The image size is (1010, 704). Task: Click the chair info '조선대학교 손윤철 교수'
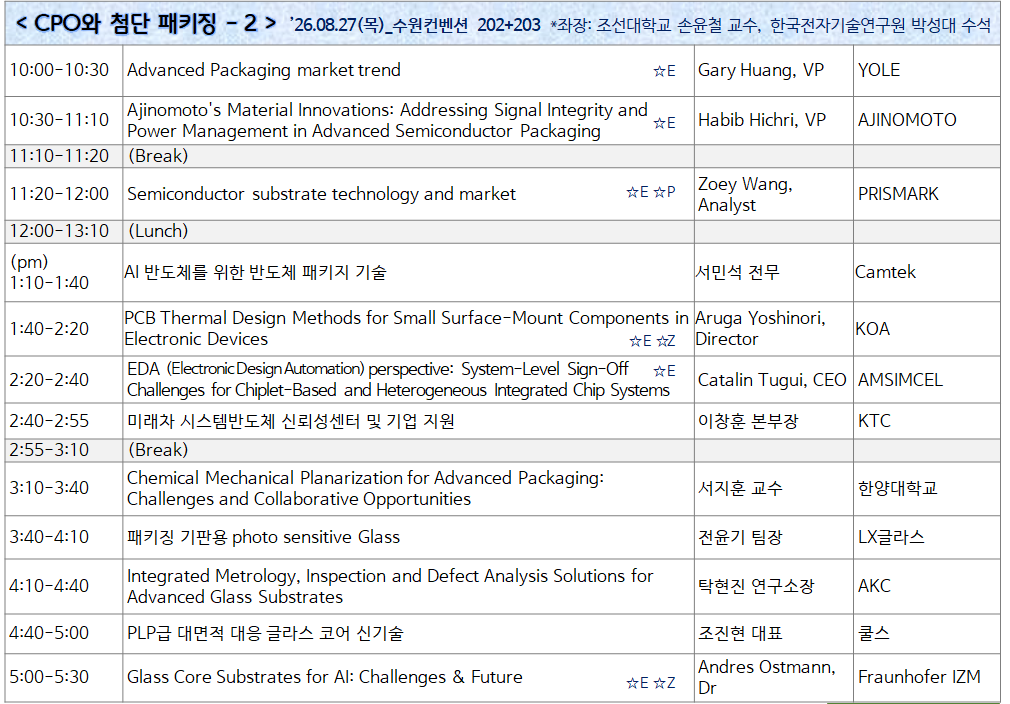click(678, 25)
